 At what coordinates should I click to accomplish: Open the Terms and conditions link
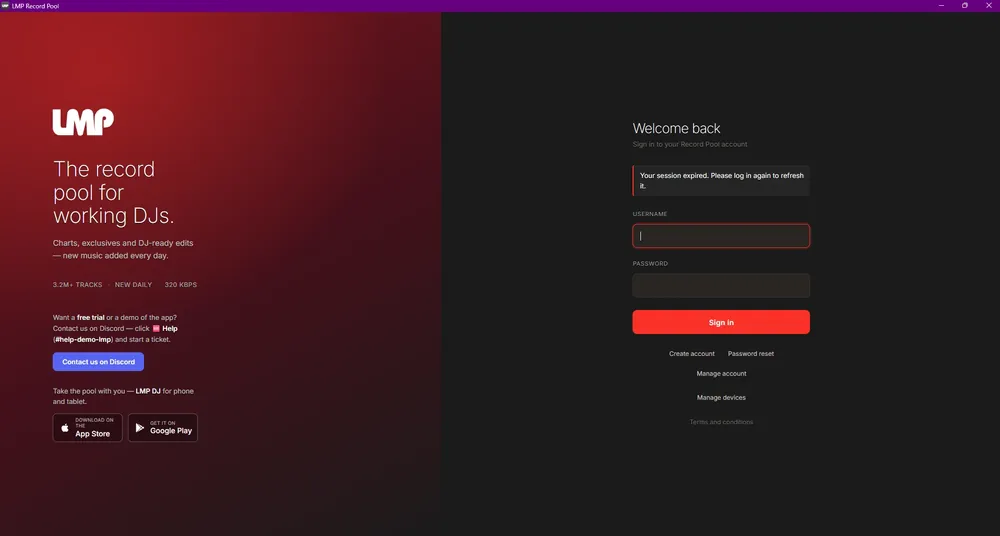[721, 422]
